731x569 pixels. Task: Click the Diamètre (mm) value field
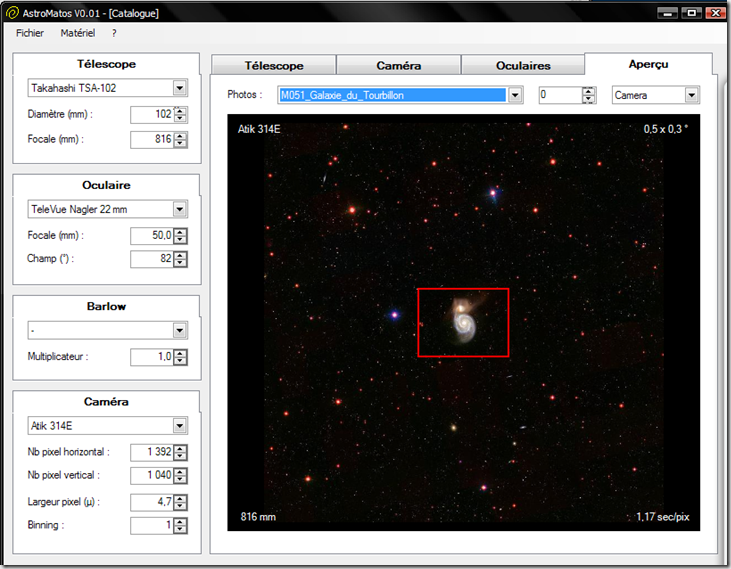(152, 114)
